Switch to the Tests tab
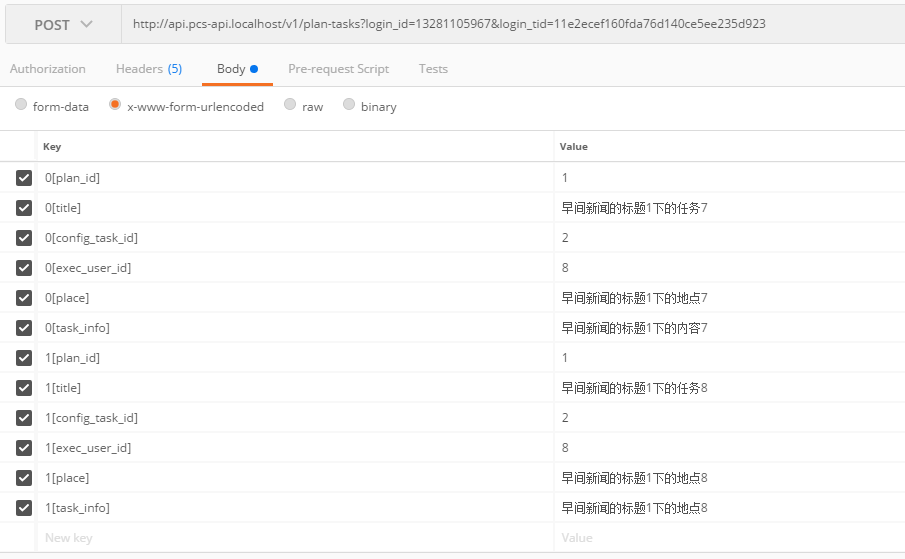This screenshot has height=559, width=905. (x=433, y=69)
